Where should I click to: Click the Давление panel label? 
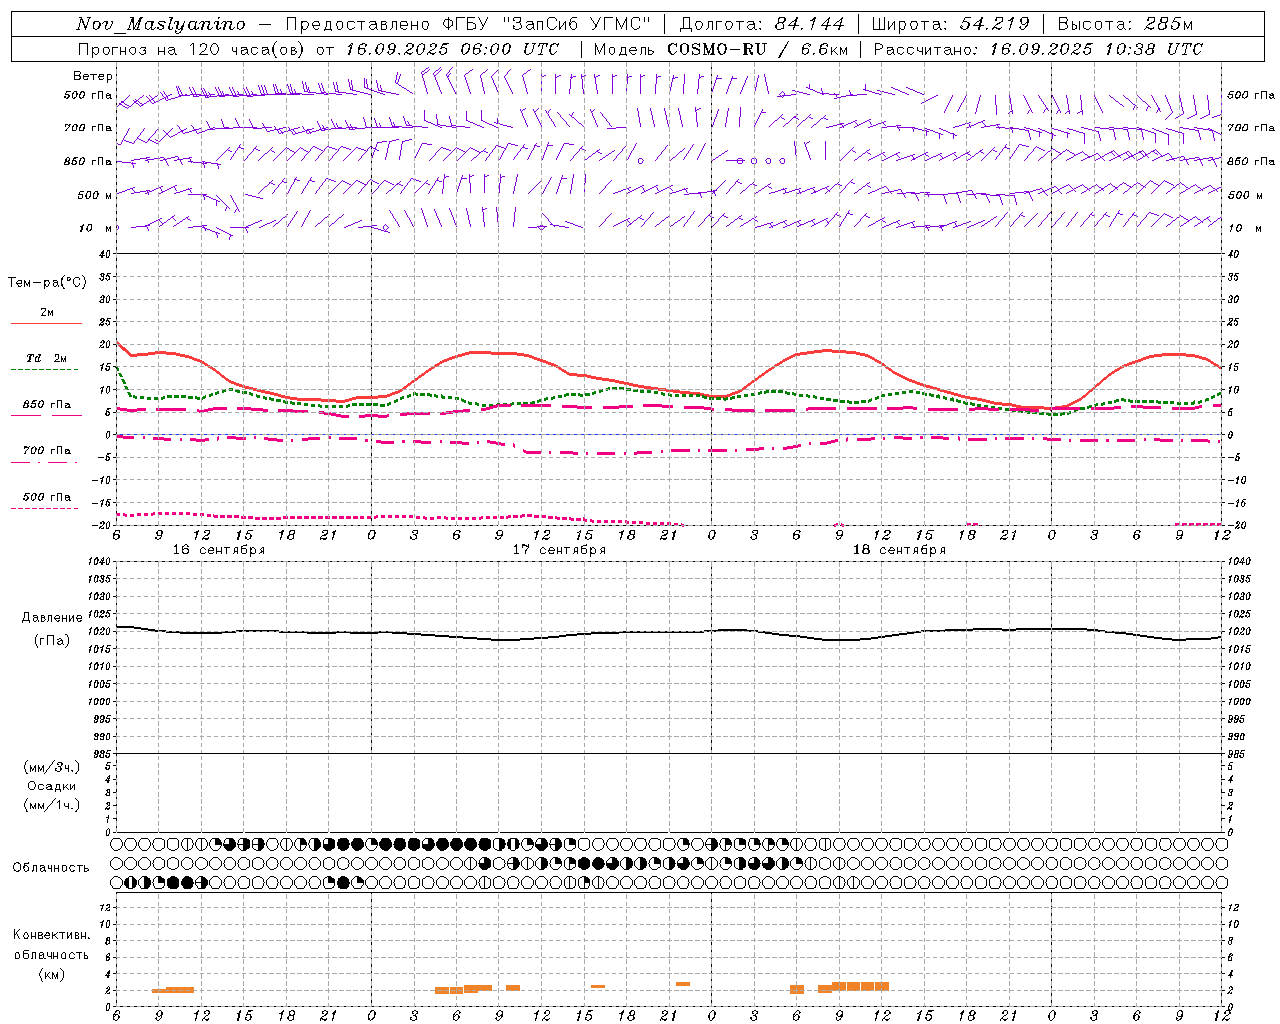click(52, 618)
